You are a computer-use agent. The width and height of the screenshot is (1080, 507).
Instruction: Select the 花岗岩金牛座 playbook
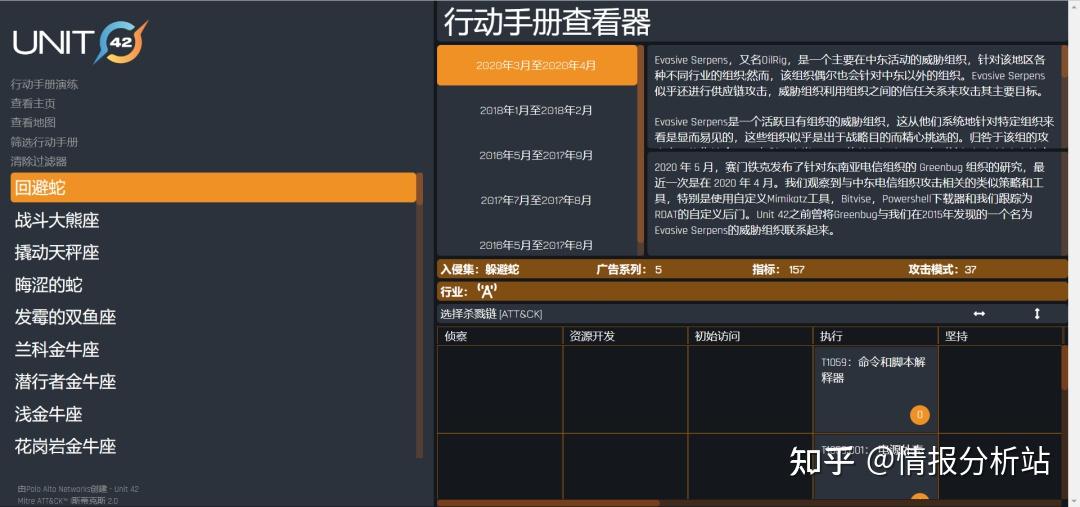[213, 446]
